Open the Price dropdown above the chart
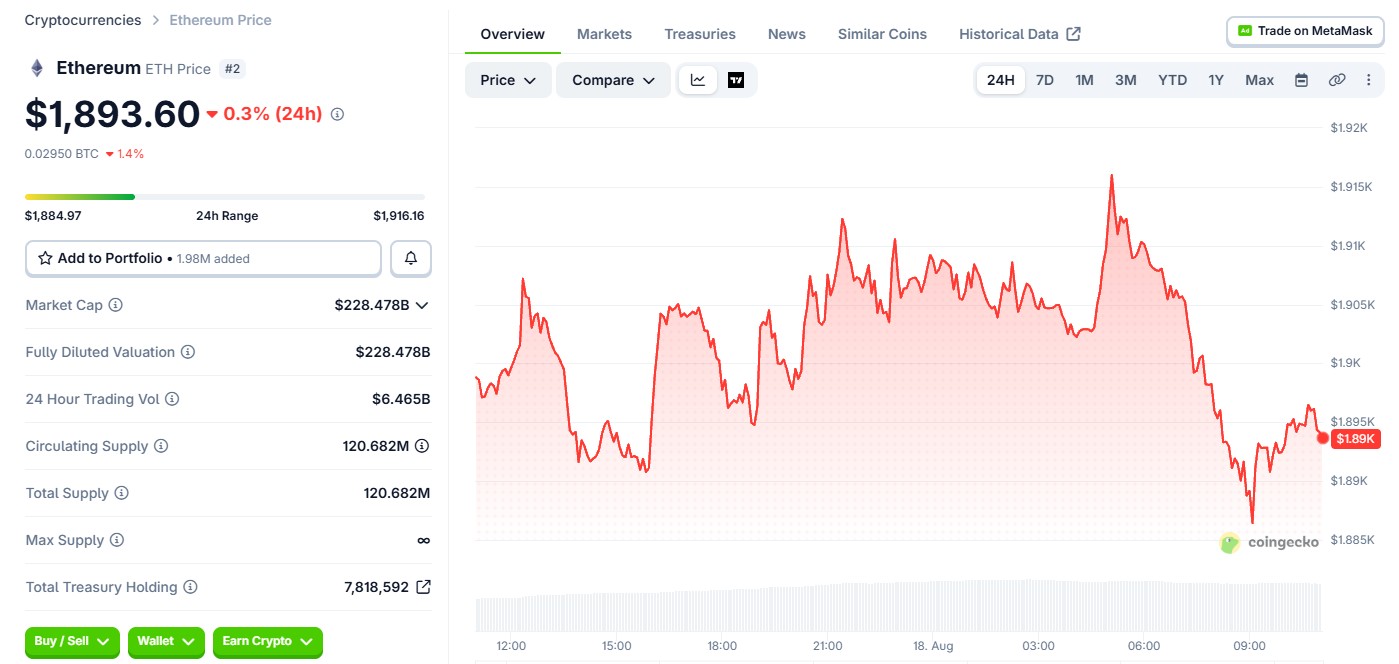 coord(508,80)
